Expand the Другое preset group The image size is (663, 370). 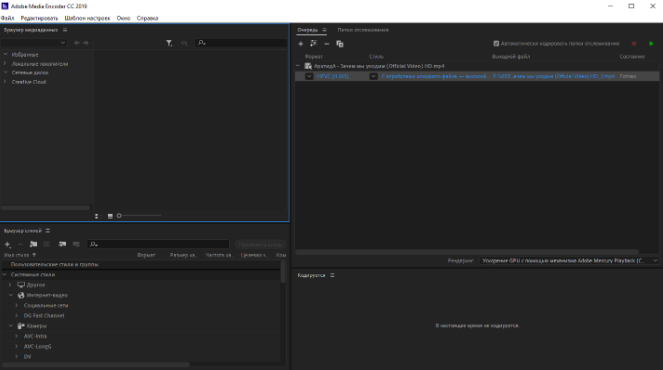[x=11, y=285]
